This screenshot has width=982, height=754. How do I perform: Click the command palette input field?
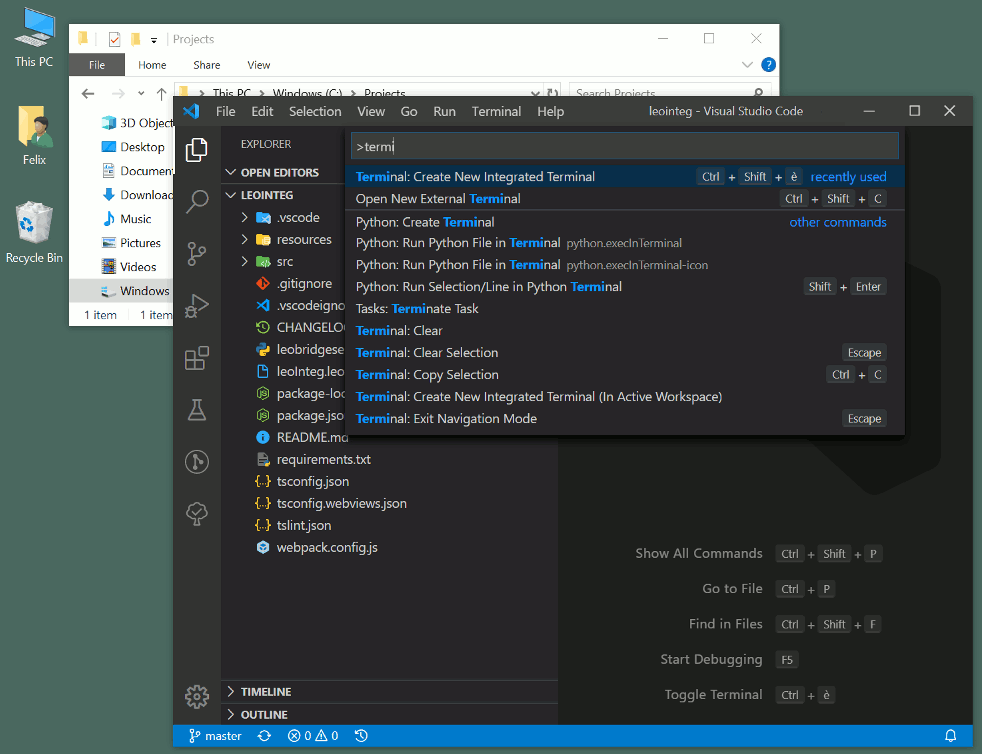[624, 146]
